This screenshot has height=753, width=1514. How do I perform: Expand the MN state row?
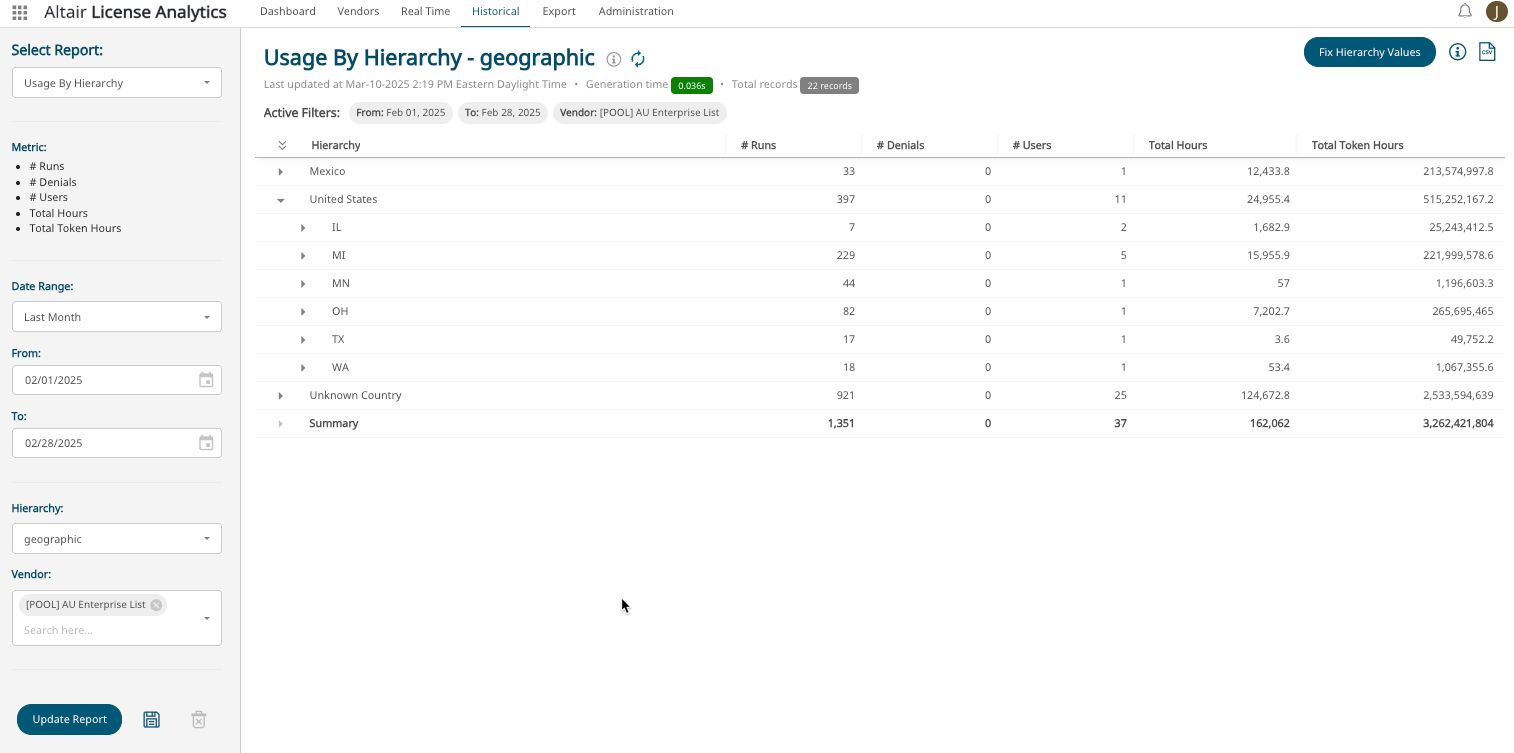[303, 284]
